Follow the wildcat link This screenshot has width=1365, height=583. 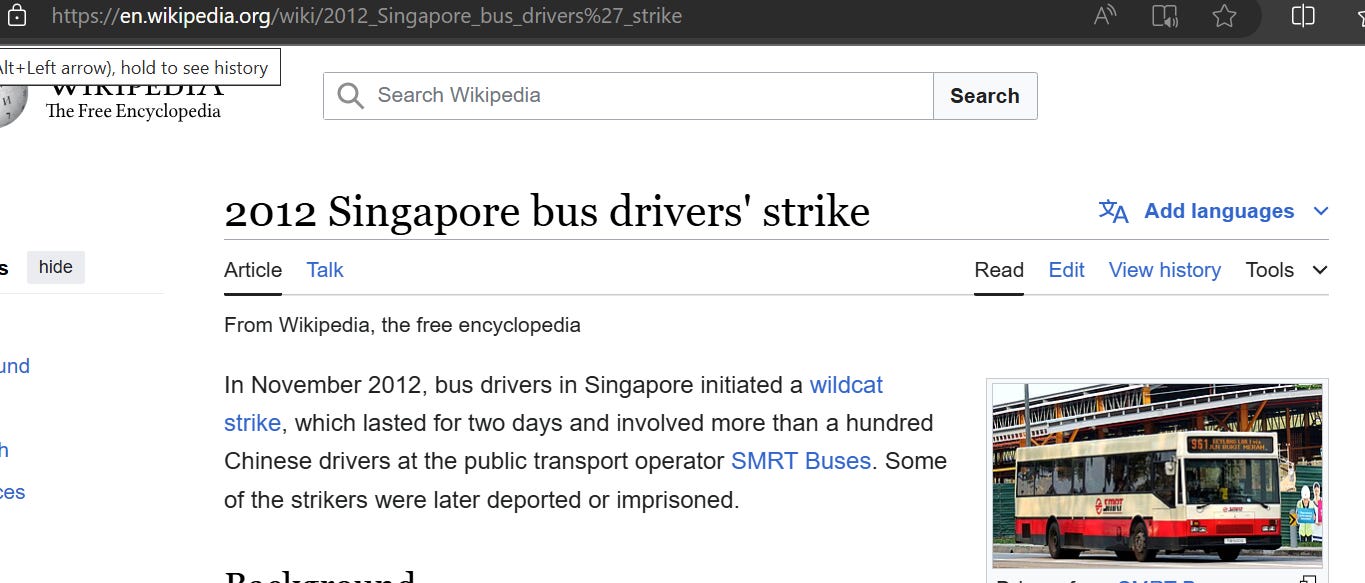[846, 385]
